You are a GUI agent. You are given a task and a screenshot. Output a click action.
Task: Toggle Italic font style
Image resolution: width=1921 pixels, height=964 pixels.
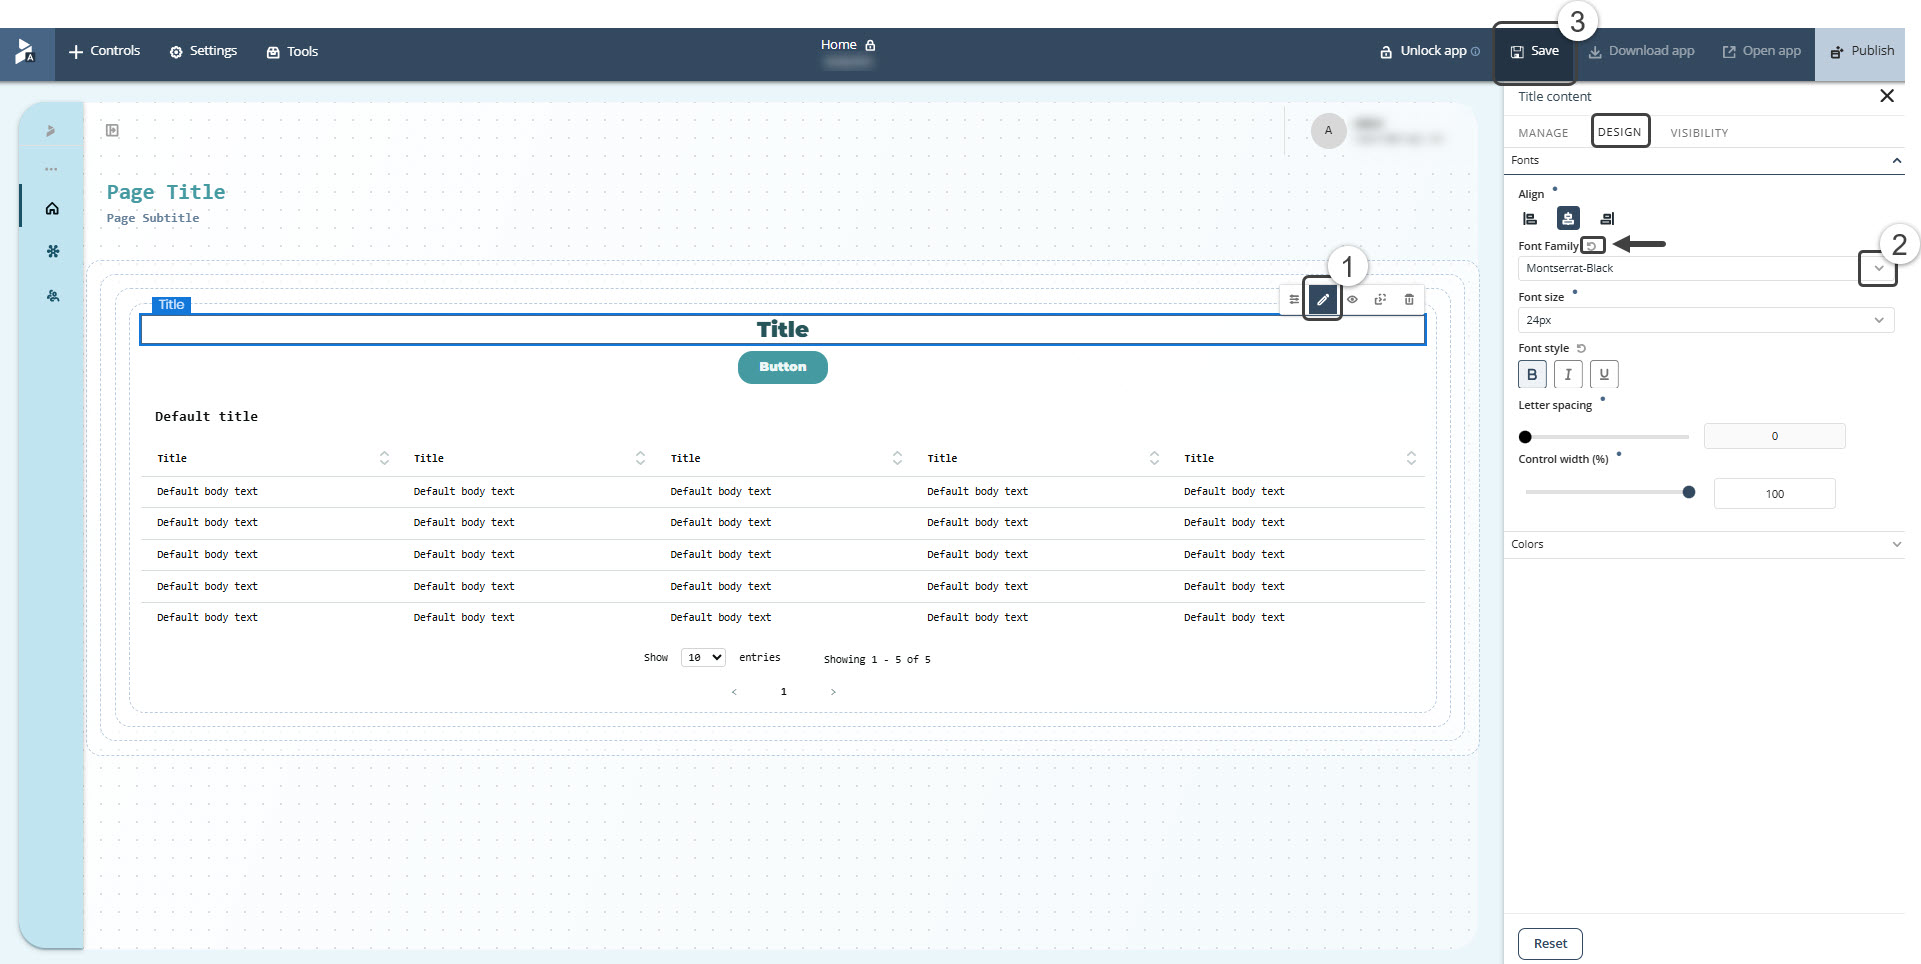tap(1568, 374)
